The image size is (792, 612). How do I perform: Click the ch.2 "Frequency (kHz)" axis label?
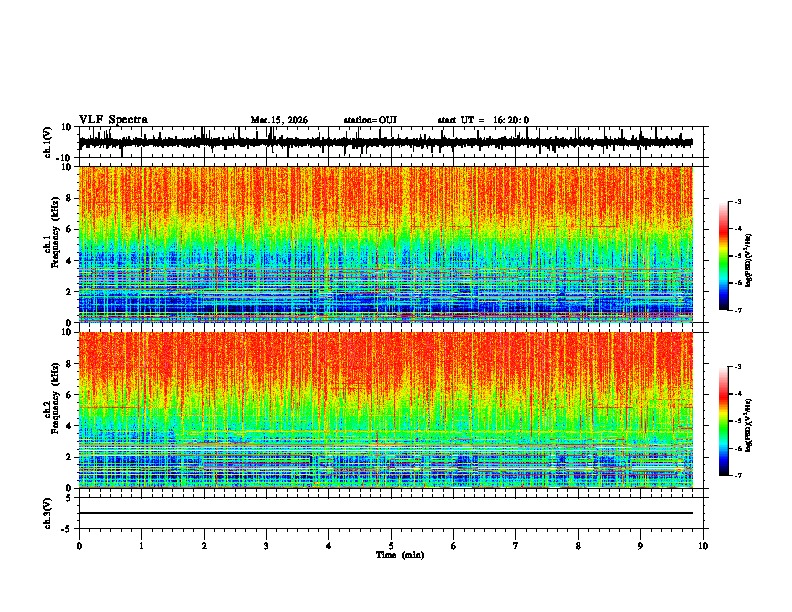coord(55,398)
